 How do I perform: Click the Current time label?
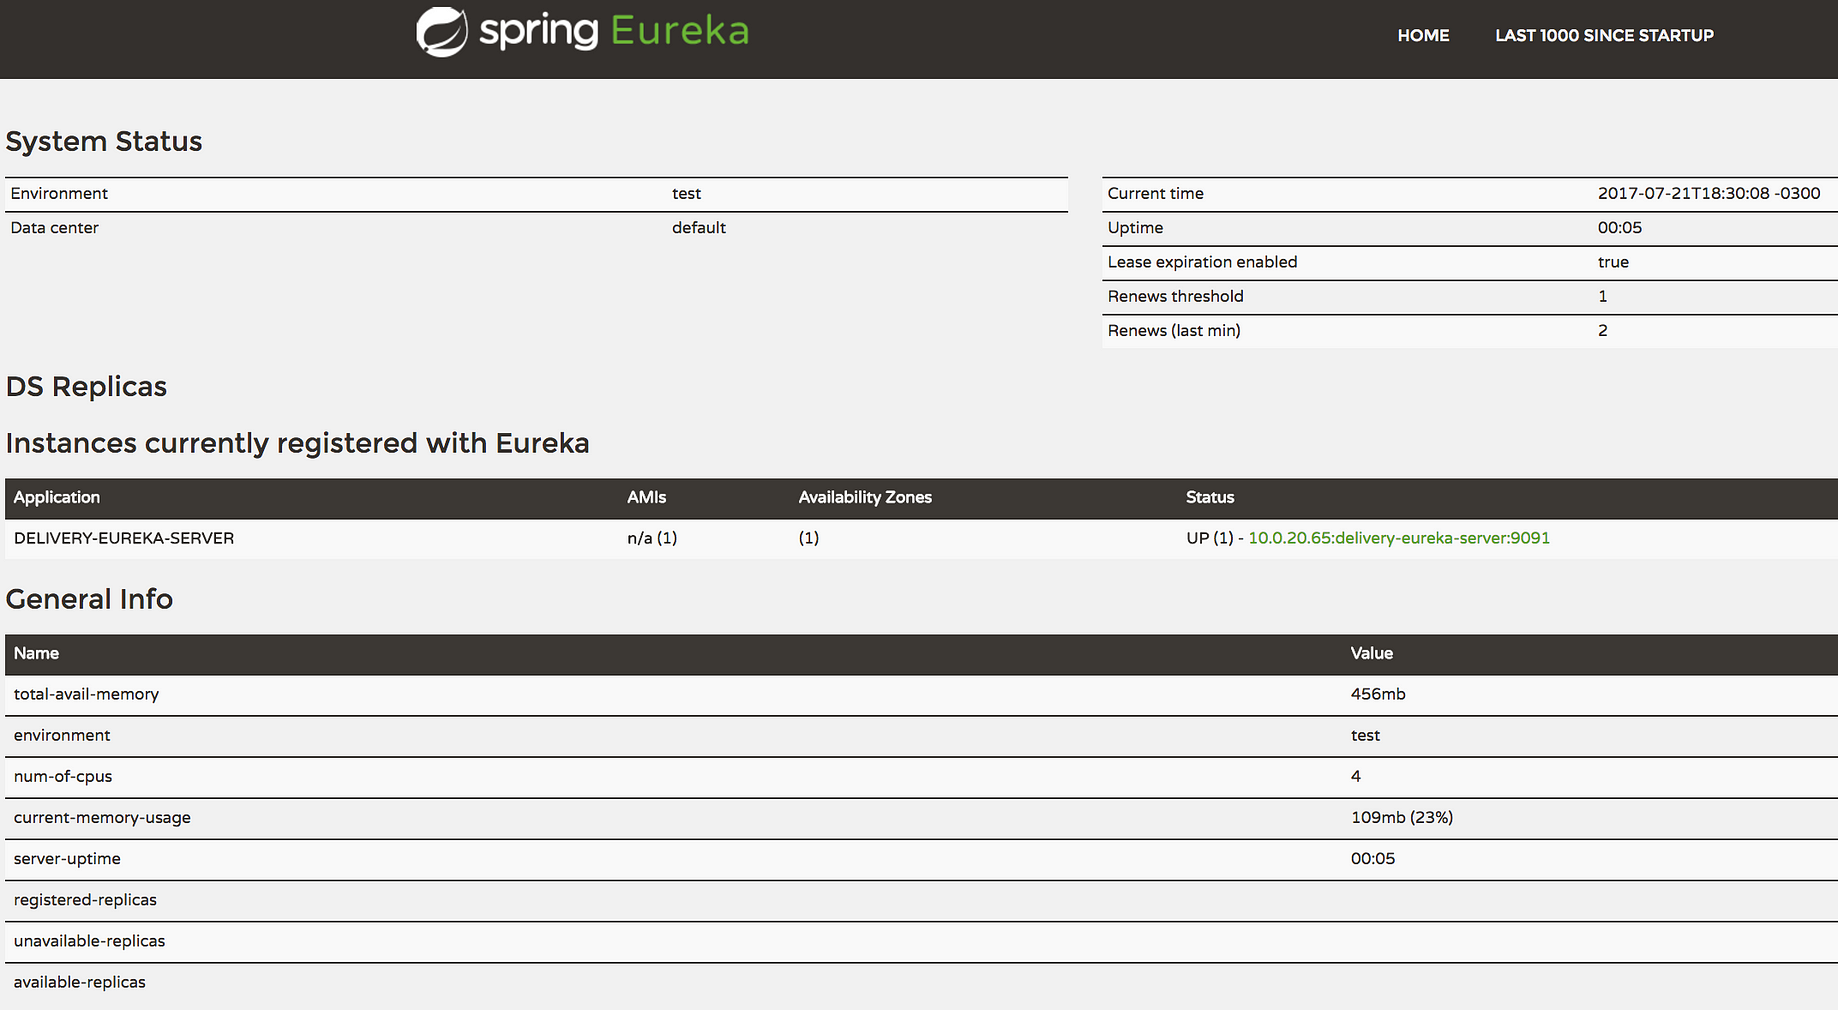[x=1155, y=193]
